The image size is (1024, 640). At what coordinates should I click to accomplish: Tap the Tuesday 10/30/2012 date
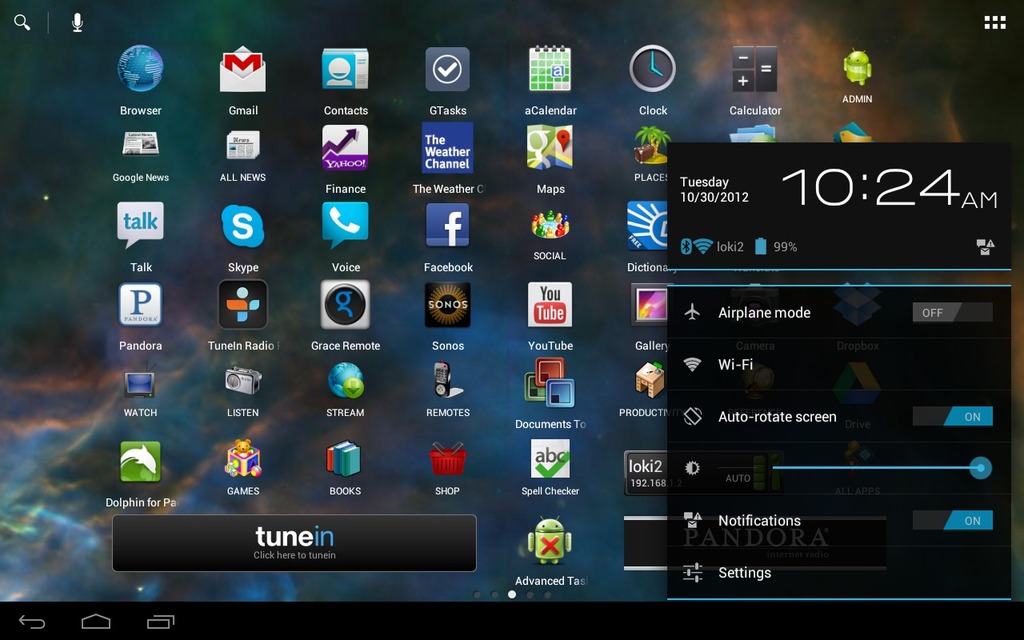[714, 189]
